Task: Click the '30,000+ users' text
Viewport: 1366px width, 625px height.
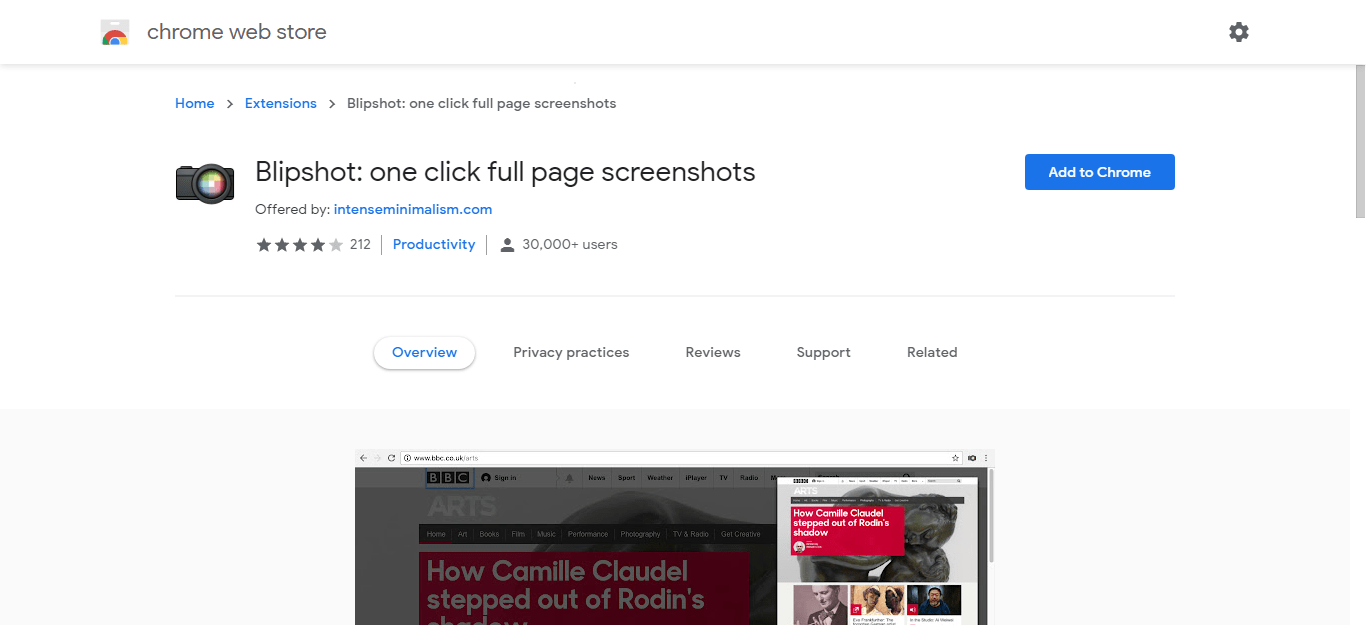Action: pos(570,244)
